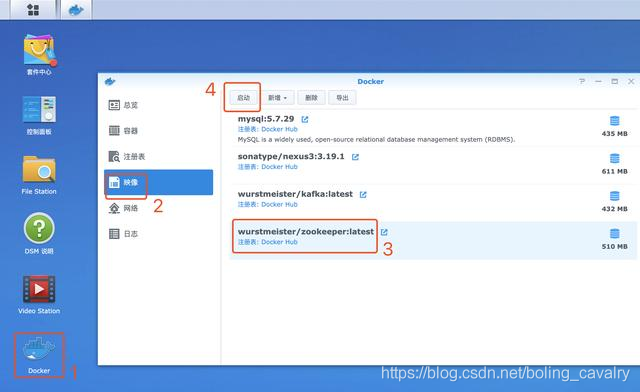The height and width of the screenshot is (392, 640).
Task: Click the MySQL description text line
Action: 376,139
